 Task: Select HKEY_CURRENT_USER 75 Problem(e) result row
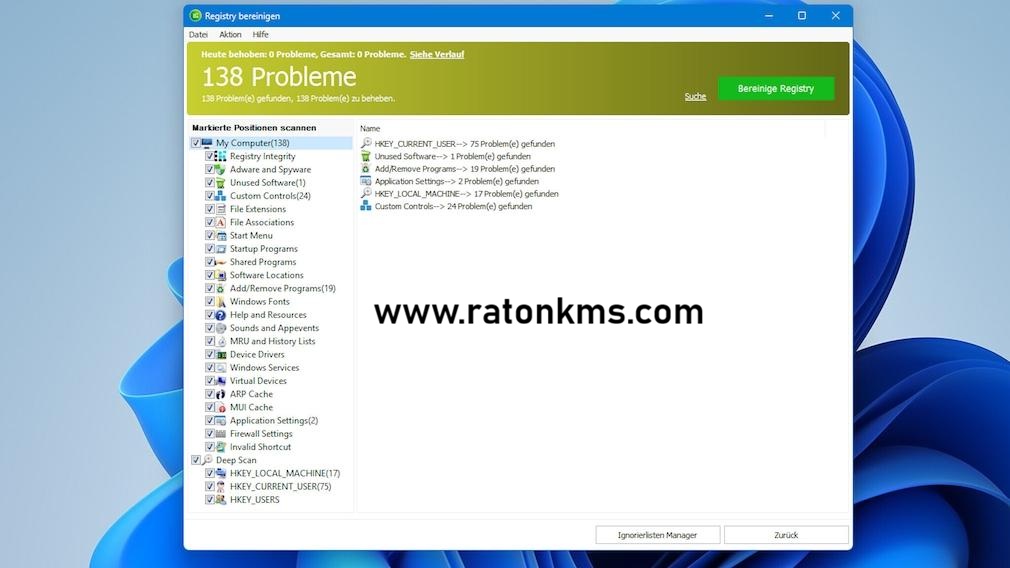pos(457,144)
